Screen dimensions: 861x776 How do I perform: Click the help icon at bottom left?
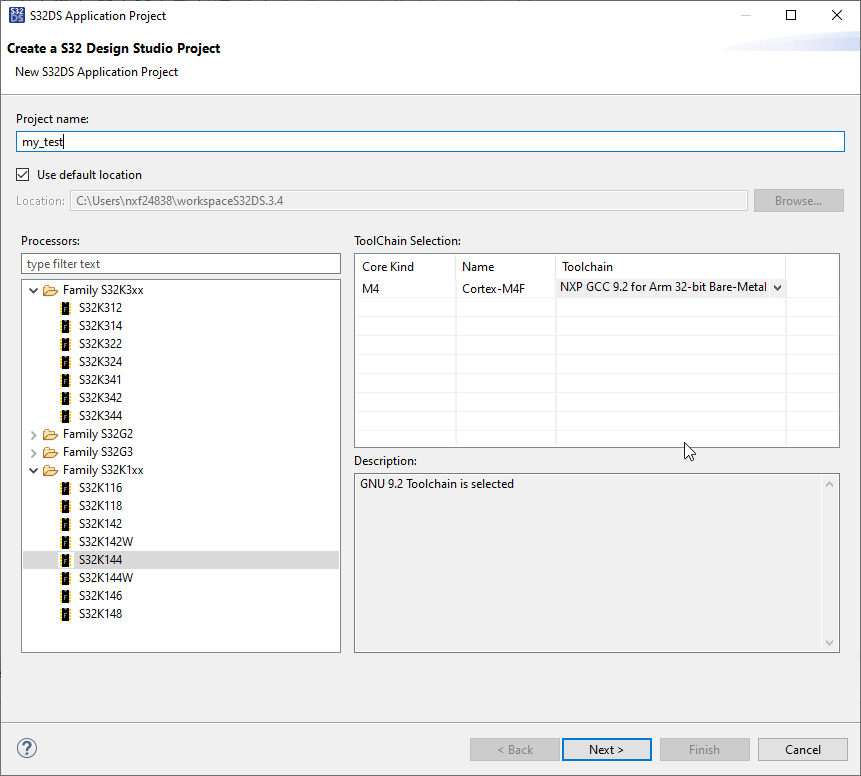coord(26,748)
